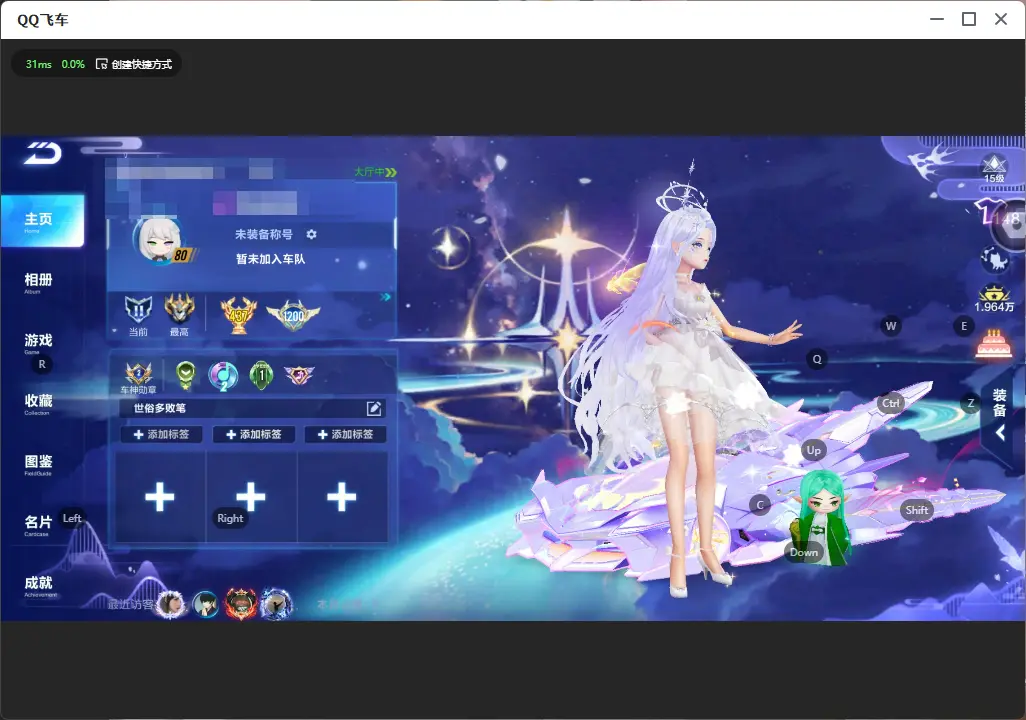Click the player avatar with level 80
The image size is (1026, 720).
pyautogui.click(x=161, y=240)
